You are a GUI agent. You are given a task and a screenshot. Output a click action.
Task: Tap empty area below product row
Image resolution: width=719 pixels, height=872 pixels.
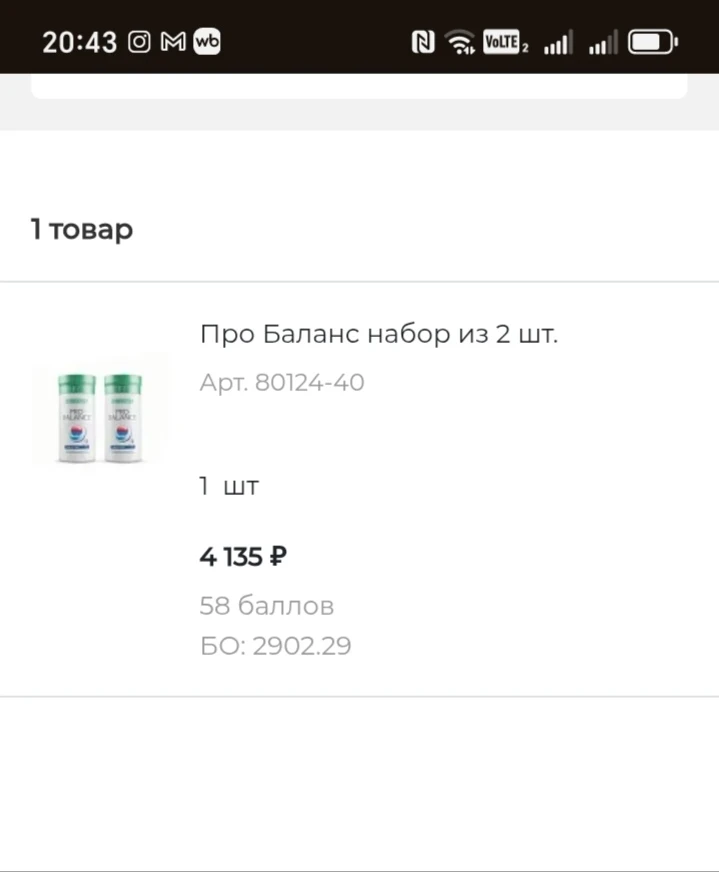[x=359, y=783]
